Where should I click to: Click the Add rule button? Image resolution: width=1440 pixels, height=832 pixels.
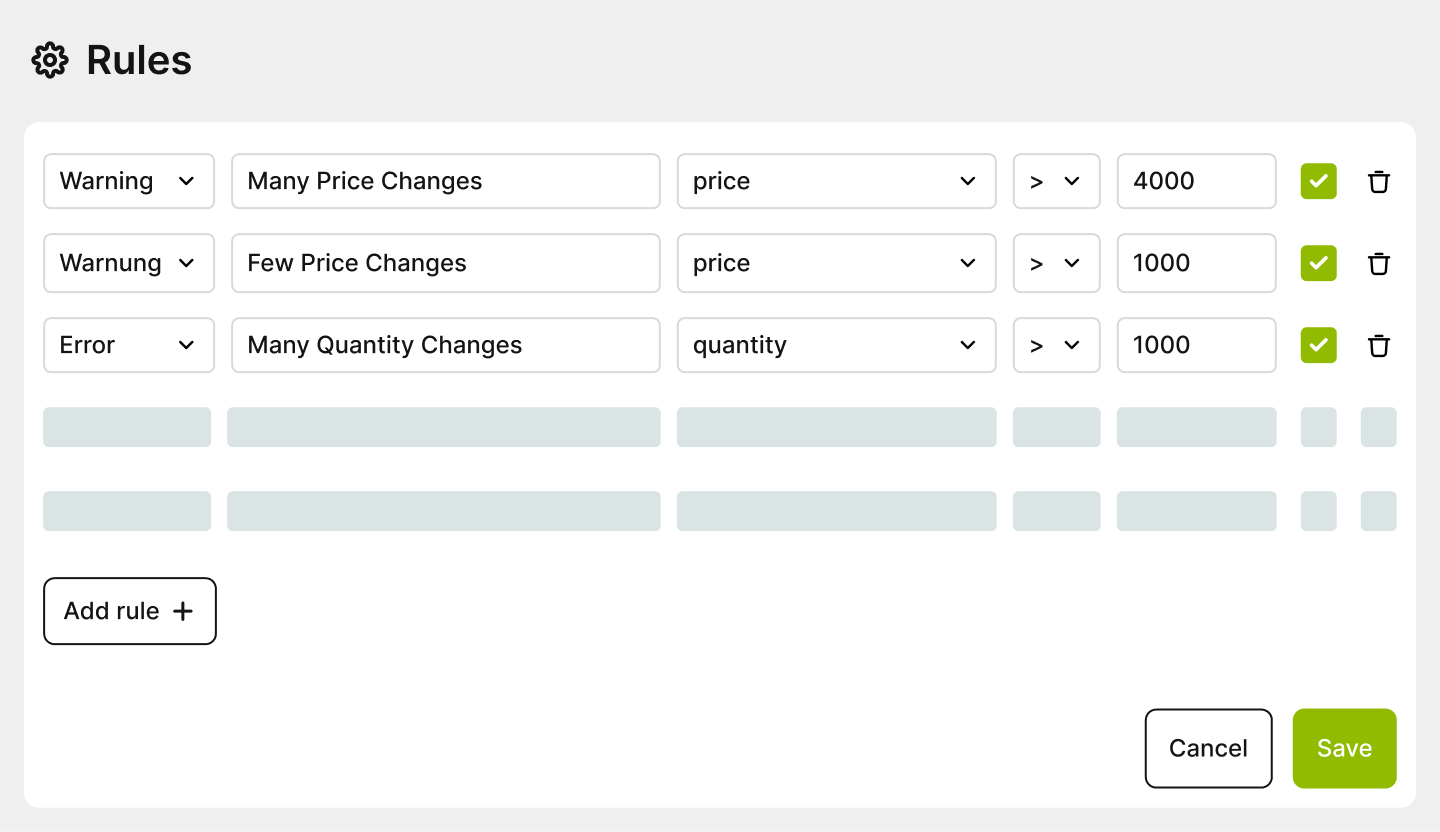click(129, 611)
